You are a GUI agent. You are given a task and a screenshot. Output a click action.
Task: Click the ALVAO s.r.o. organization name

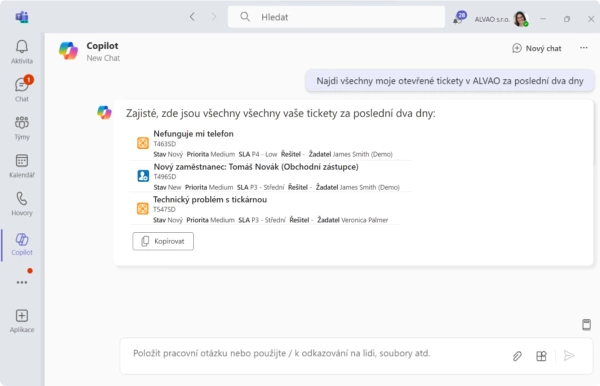[492, 19]
